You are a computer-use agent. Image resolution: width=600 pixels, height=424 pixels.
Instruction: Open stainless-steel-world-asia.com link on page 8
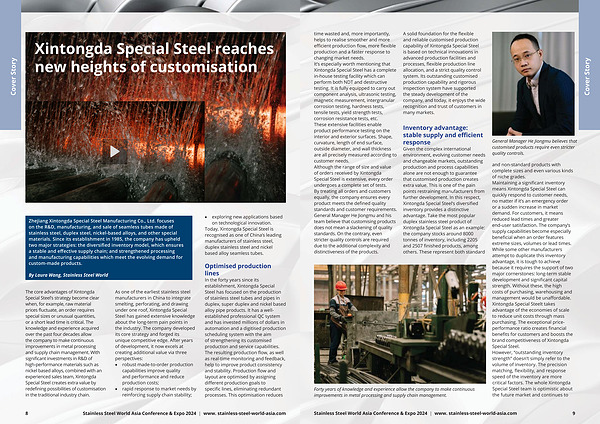[241, 410]
